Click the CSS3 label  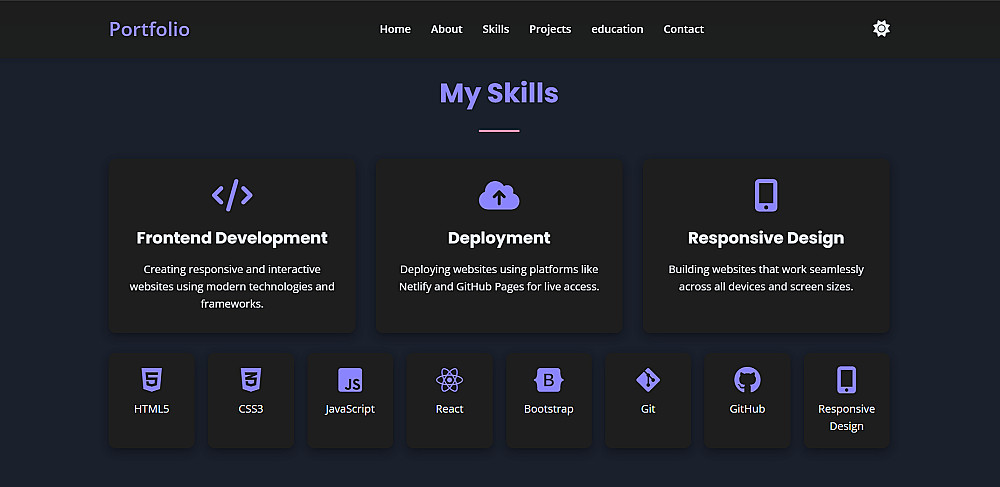click(x=251, y=409)
